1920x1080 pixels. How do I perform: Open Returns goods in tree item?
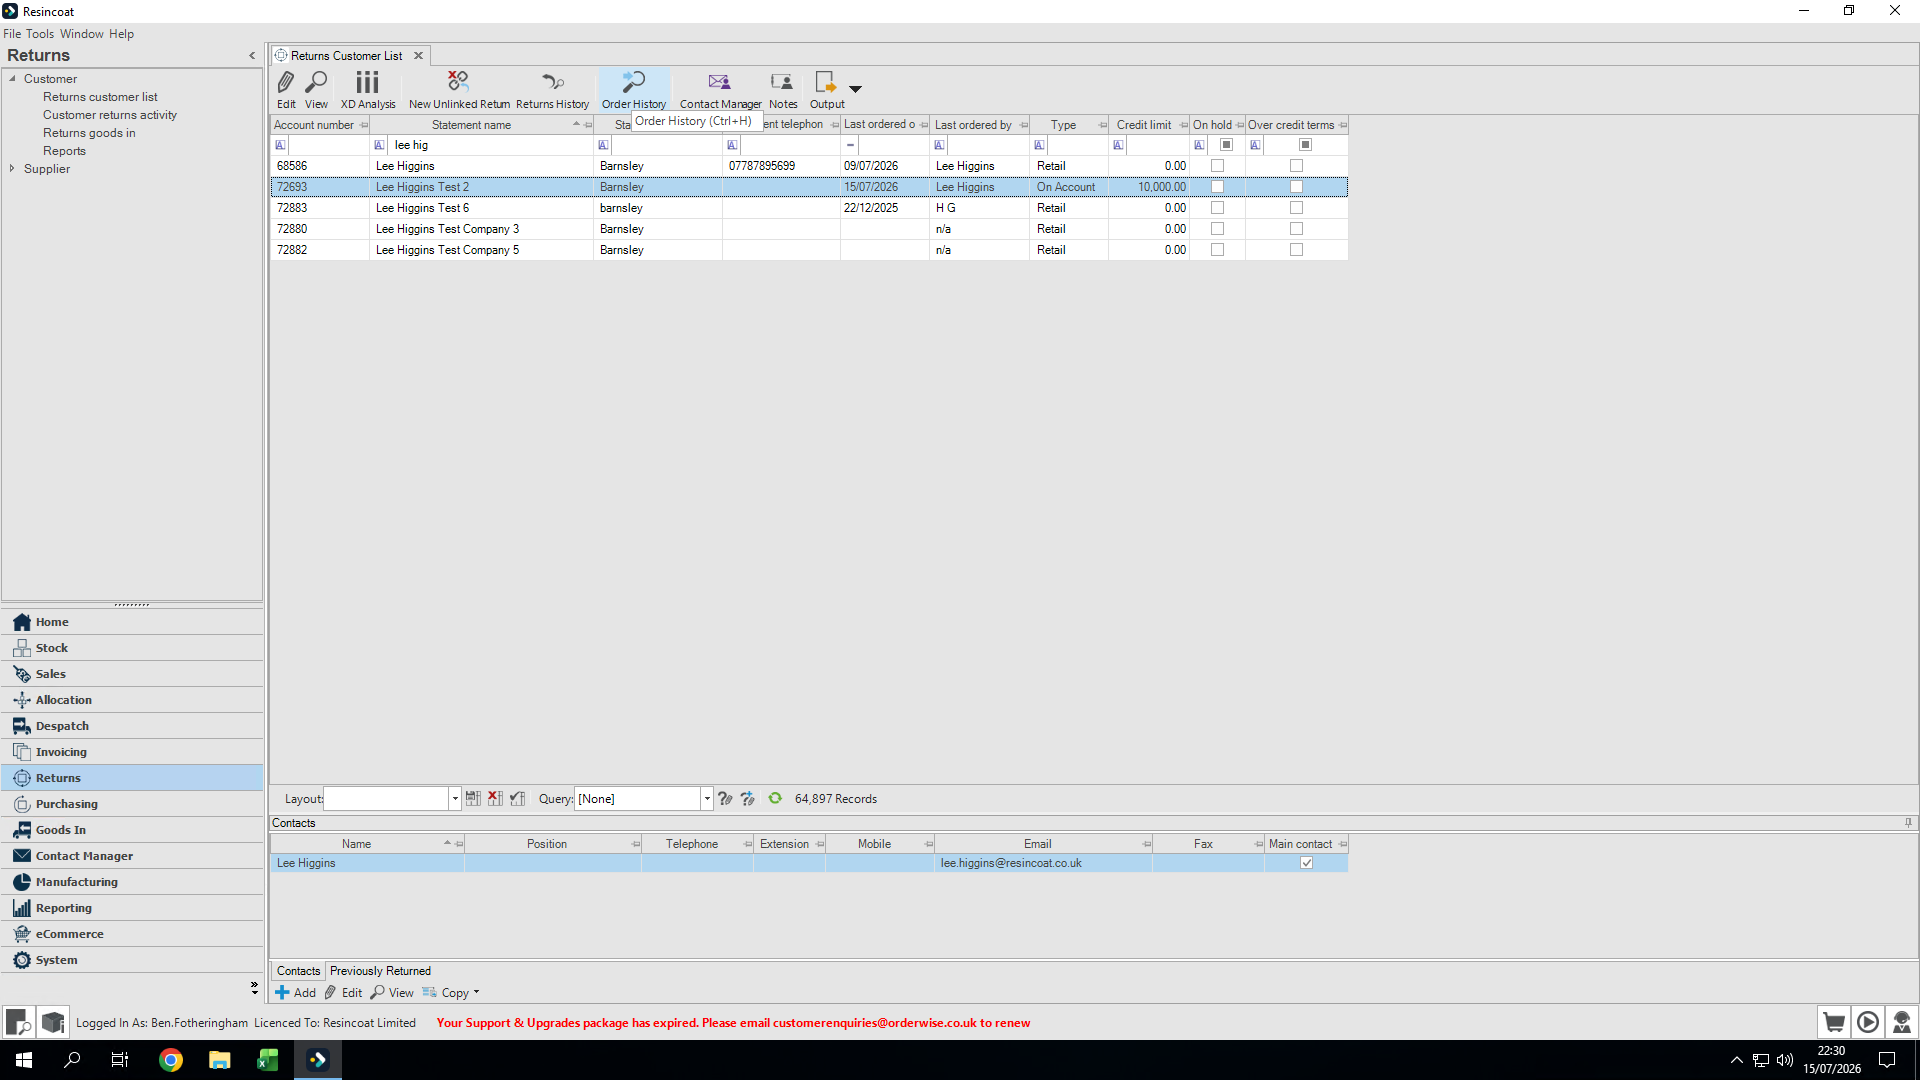click(x=89, y=133)
